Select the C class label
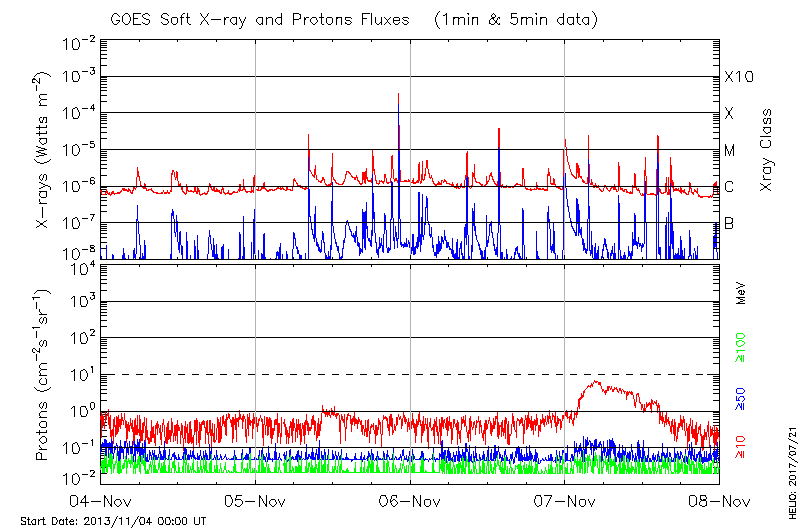This screenshot has width=800, height=530. (729, 187)
